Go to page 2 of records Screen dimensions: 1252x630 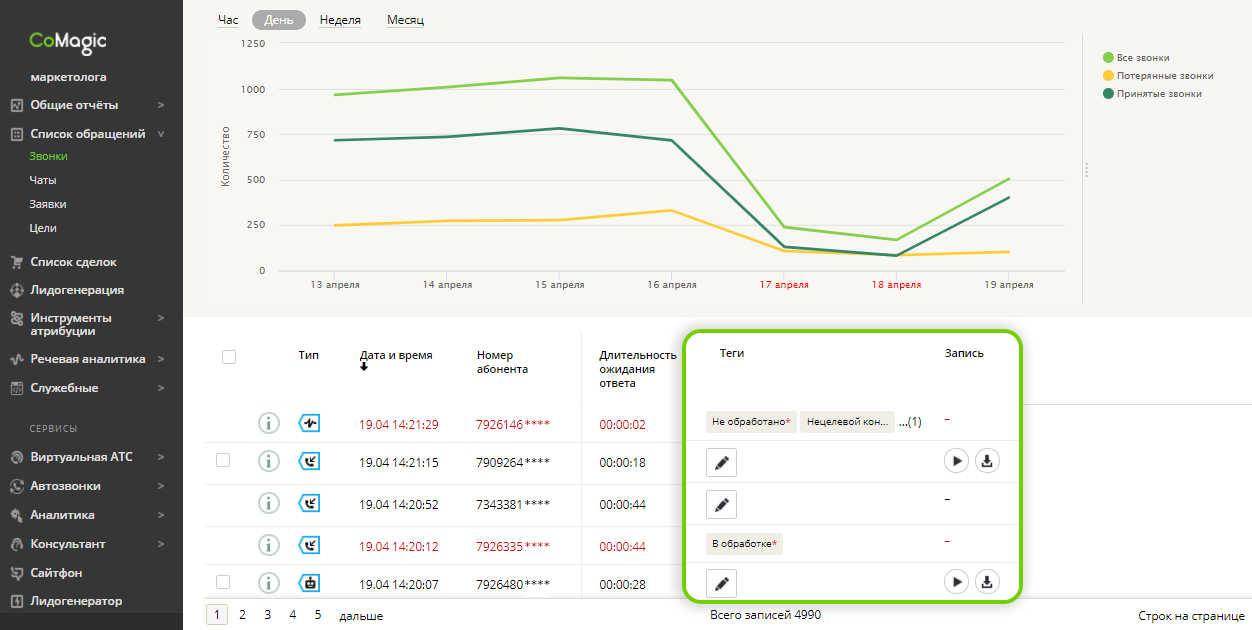pos(243,615)
